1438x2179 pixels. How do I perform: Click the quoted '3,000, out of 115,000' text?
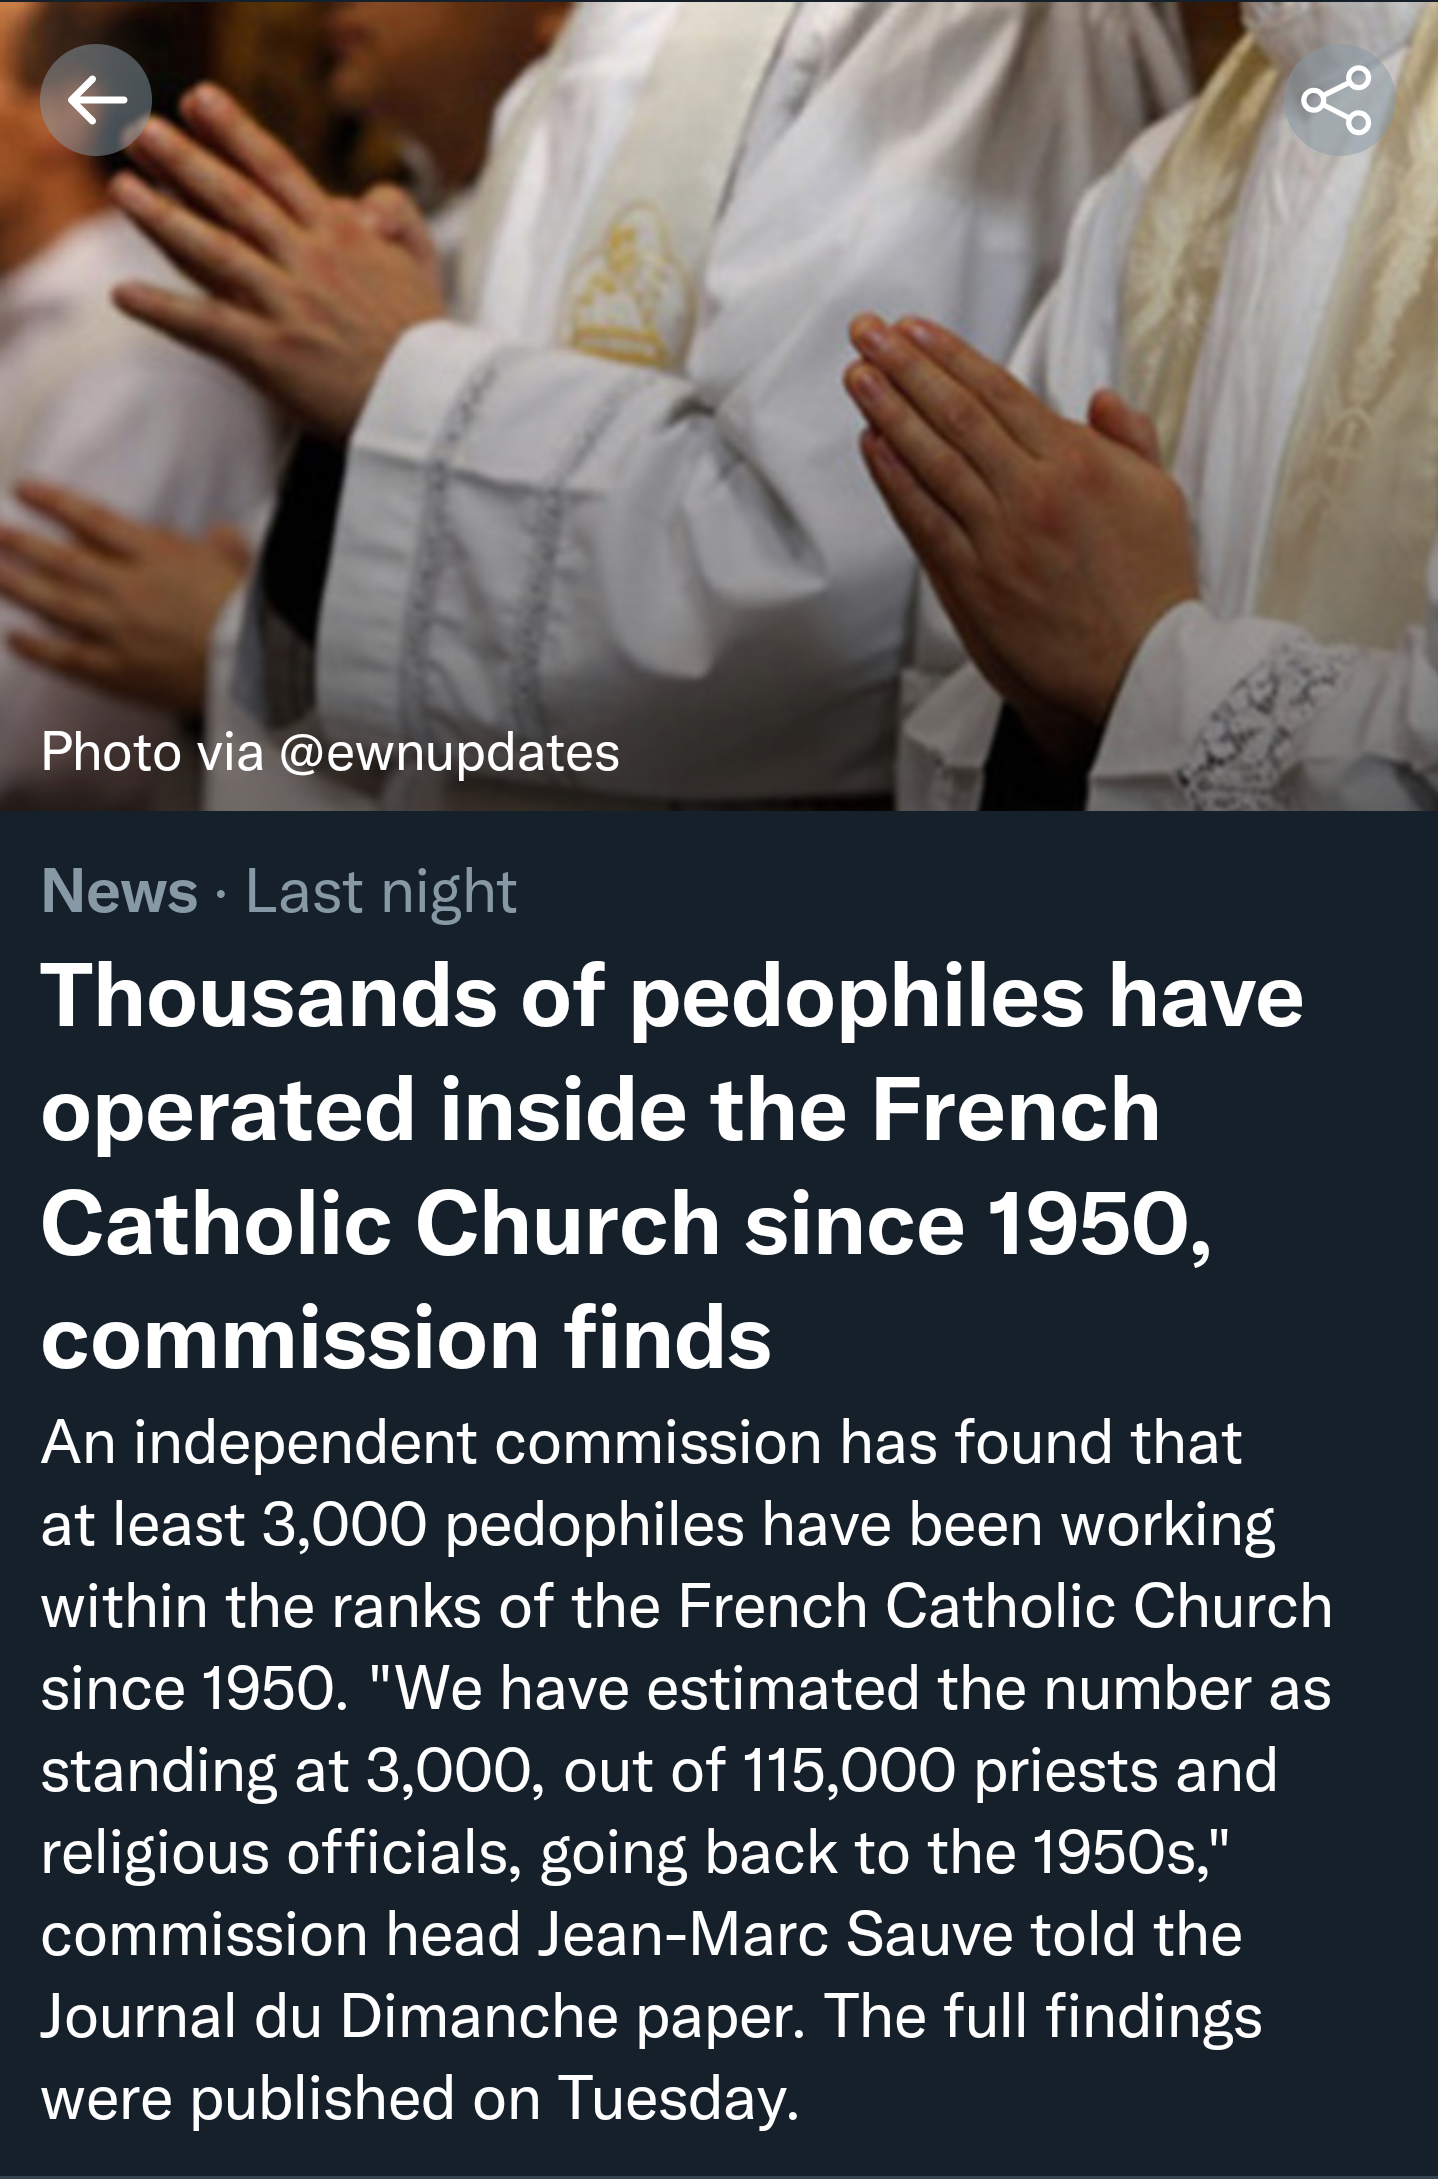660,1772
